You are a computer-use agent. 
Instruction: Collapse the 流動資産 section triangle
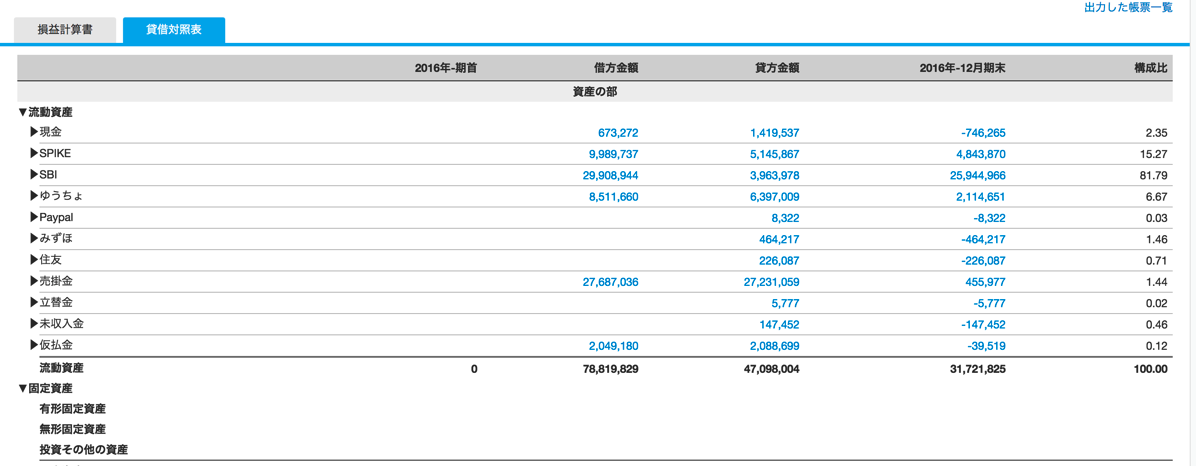[x=24, y=112]
